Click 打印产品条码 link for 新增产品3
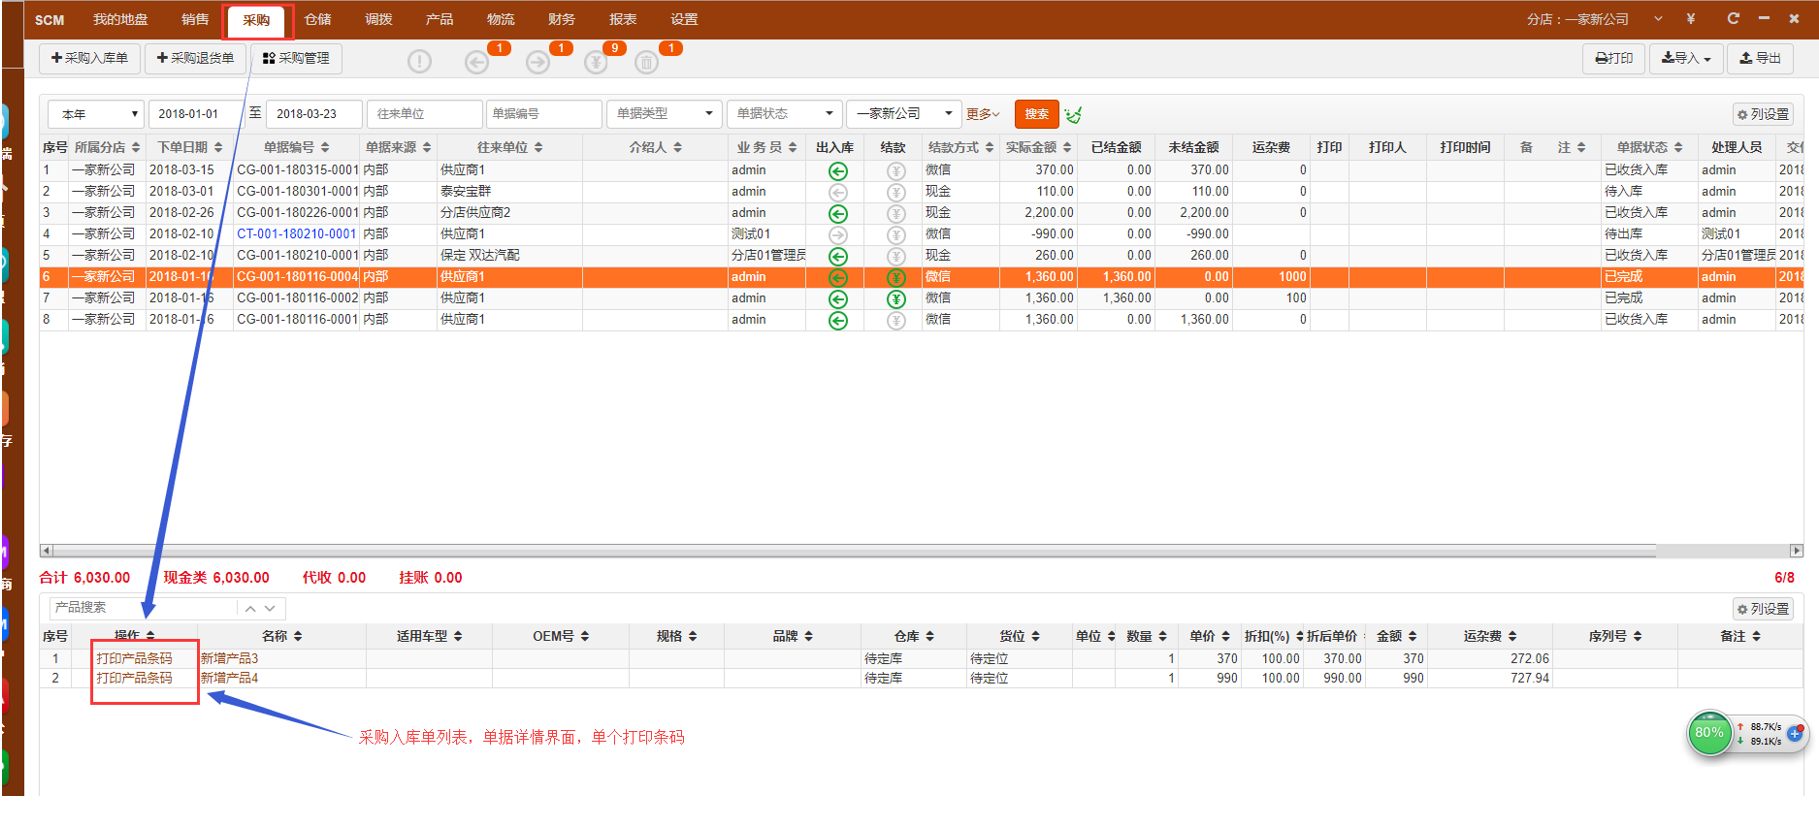Viewport: 1819px width, 820px height. (x=134, y=658)
